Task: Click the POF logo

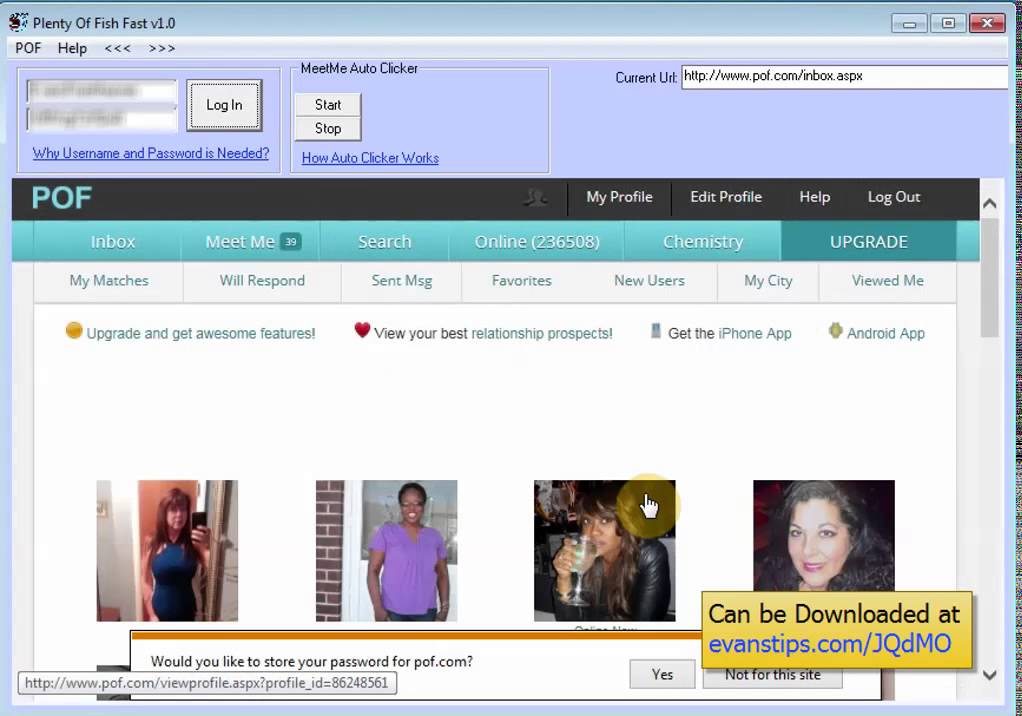Action: pyautogui.click(x=62, y=197)
